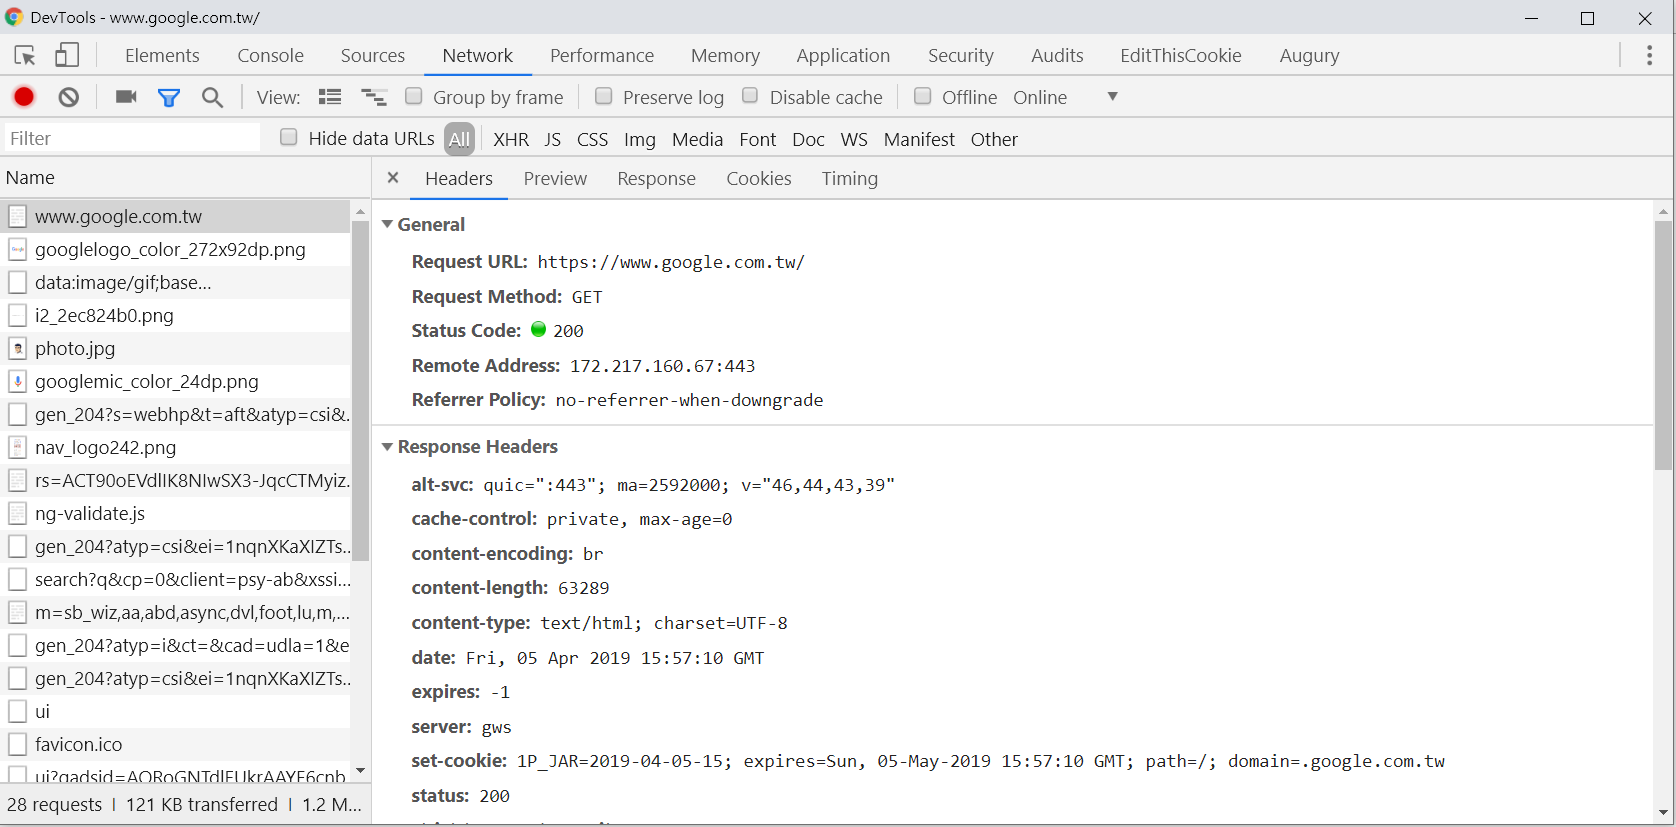Filter requests by CSS type
The height and width of the screenshot is (827, 1676).
[x=592, y=139]
